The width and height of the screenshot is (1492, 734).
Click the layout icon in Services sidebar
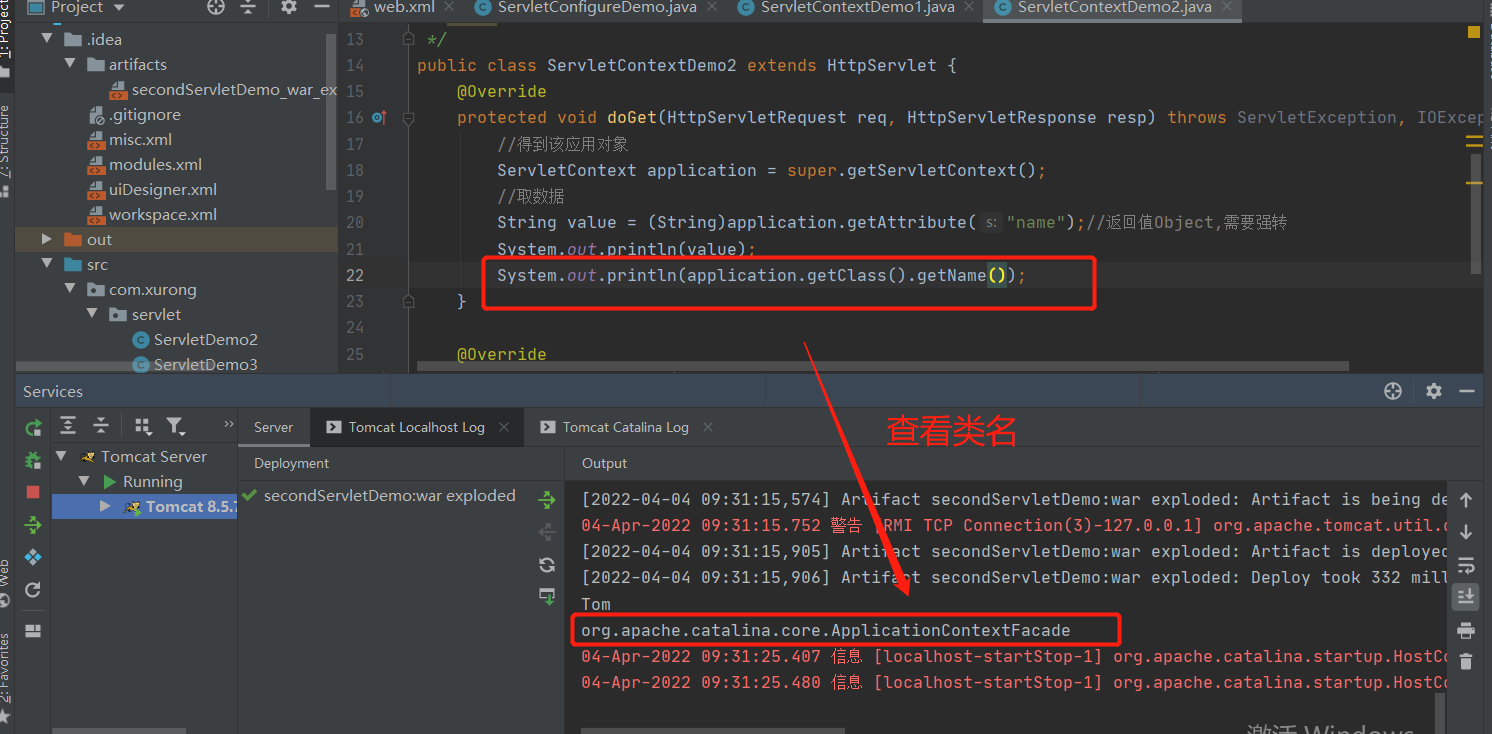coord(33,631)
